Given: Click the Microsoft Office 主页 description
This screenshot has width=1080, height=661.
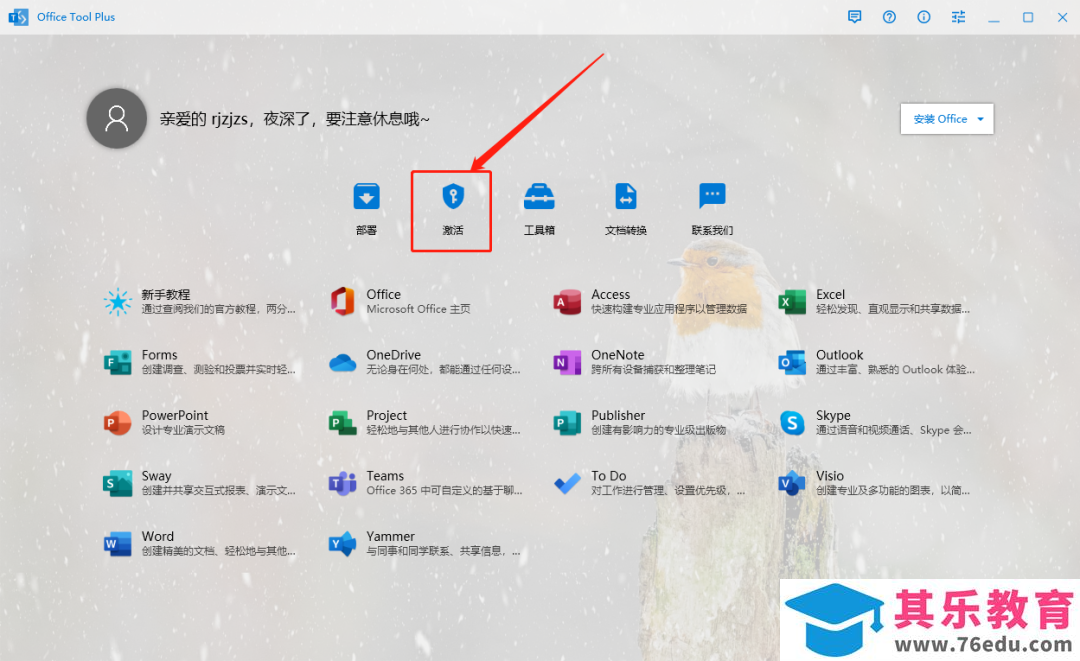Looking at the screenshot, I should pos(419,309).
